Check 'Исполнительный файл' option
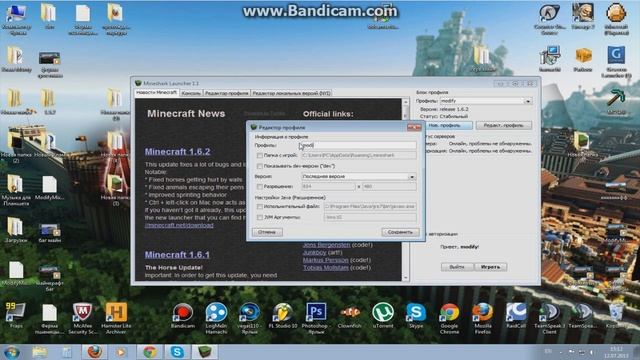Screen dimensions: 640x360 coord(260,207)
